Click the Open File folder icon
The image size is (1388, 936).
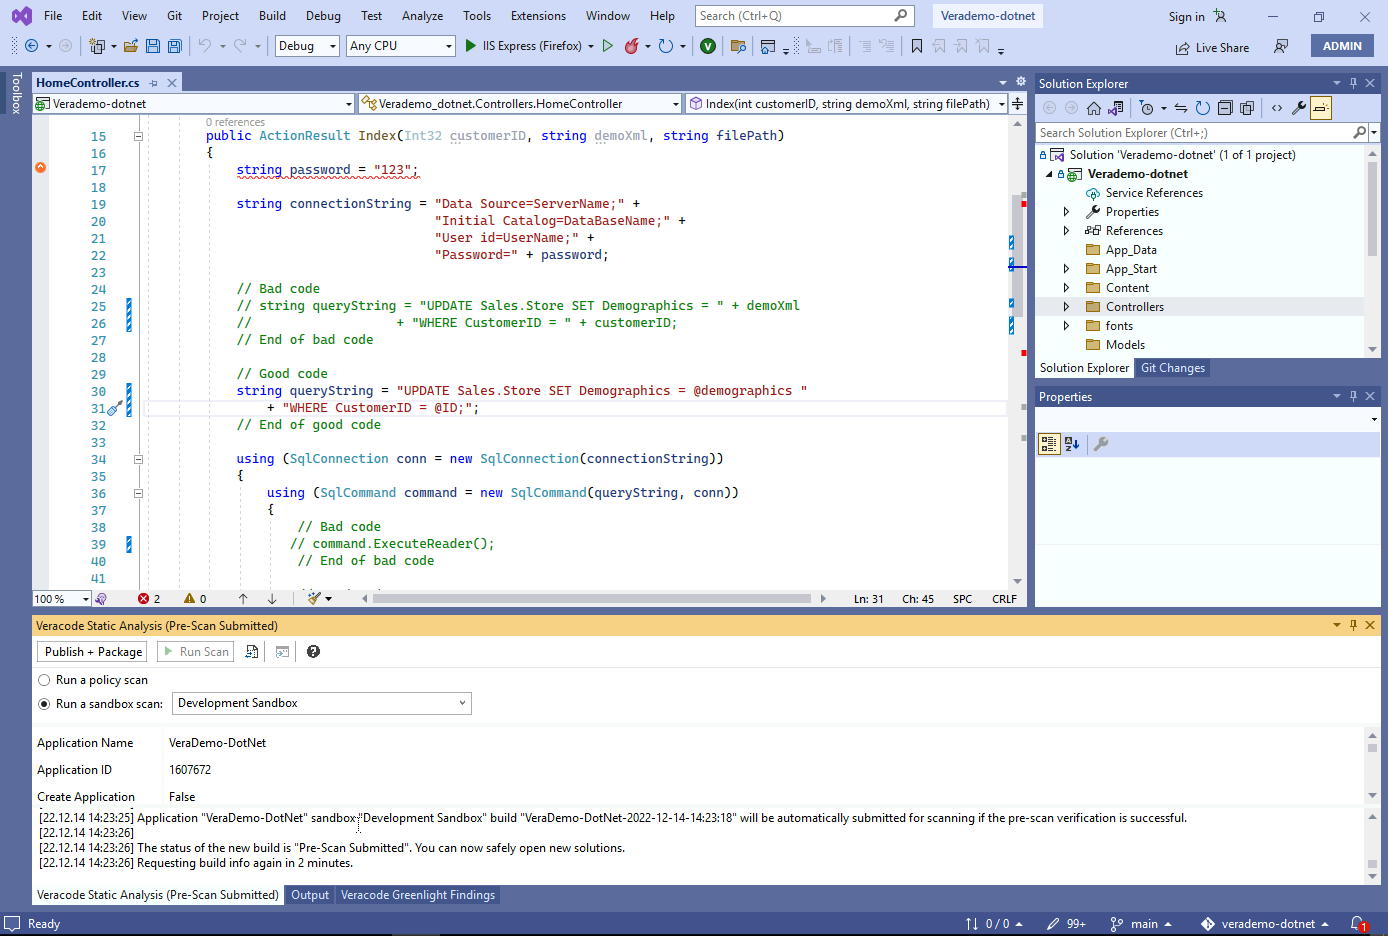pyautogui.click(x=131, y=46)
